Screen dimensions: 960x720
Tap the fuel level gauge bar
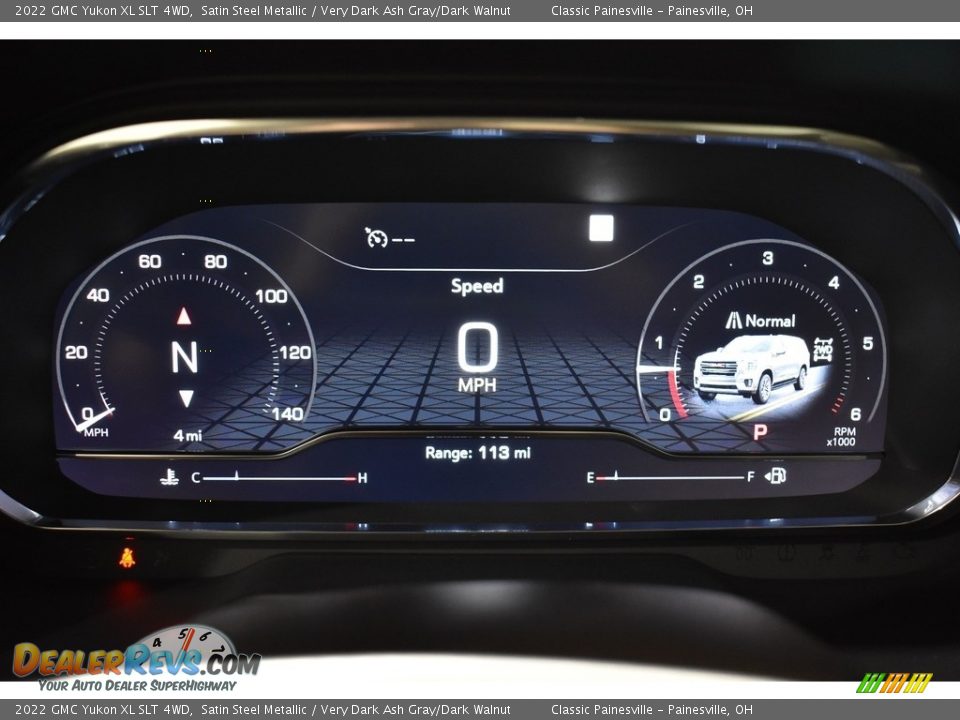click(670, 477)
